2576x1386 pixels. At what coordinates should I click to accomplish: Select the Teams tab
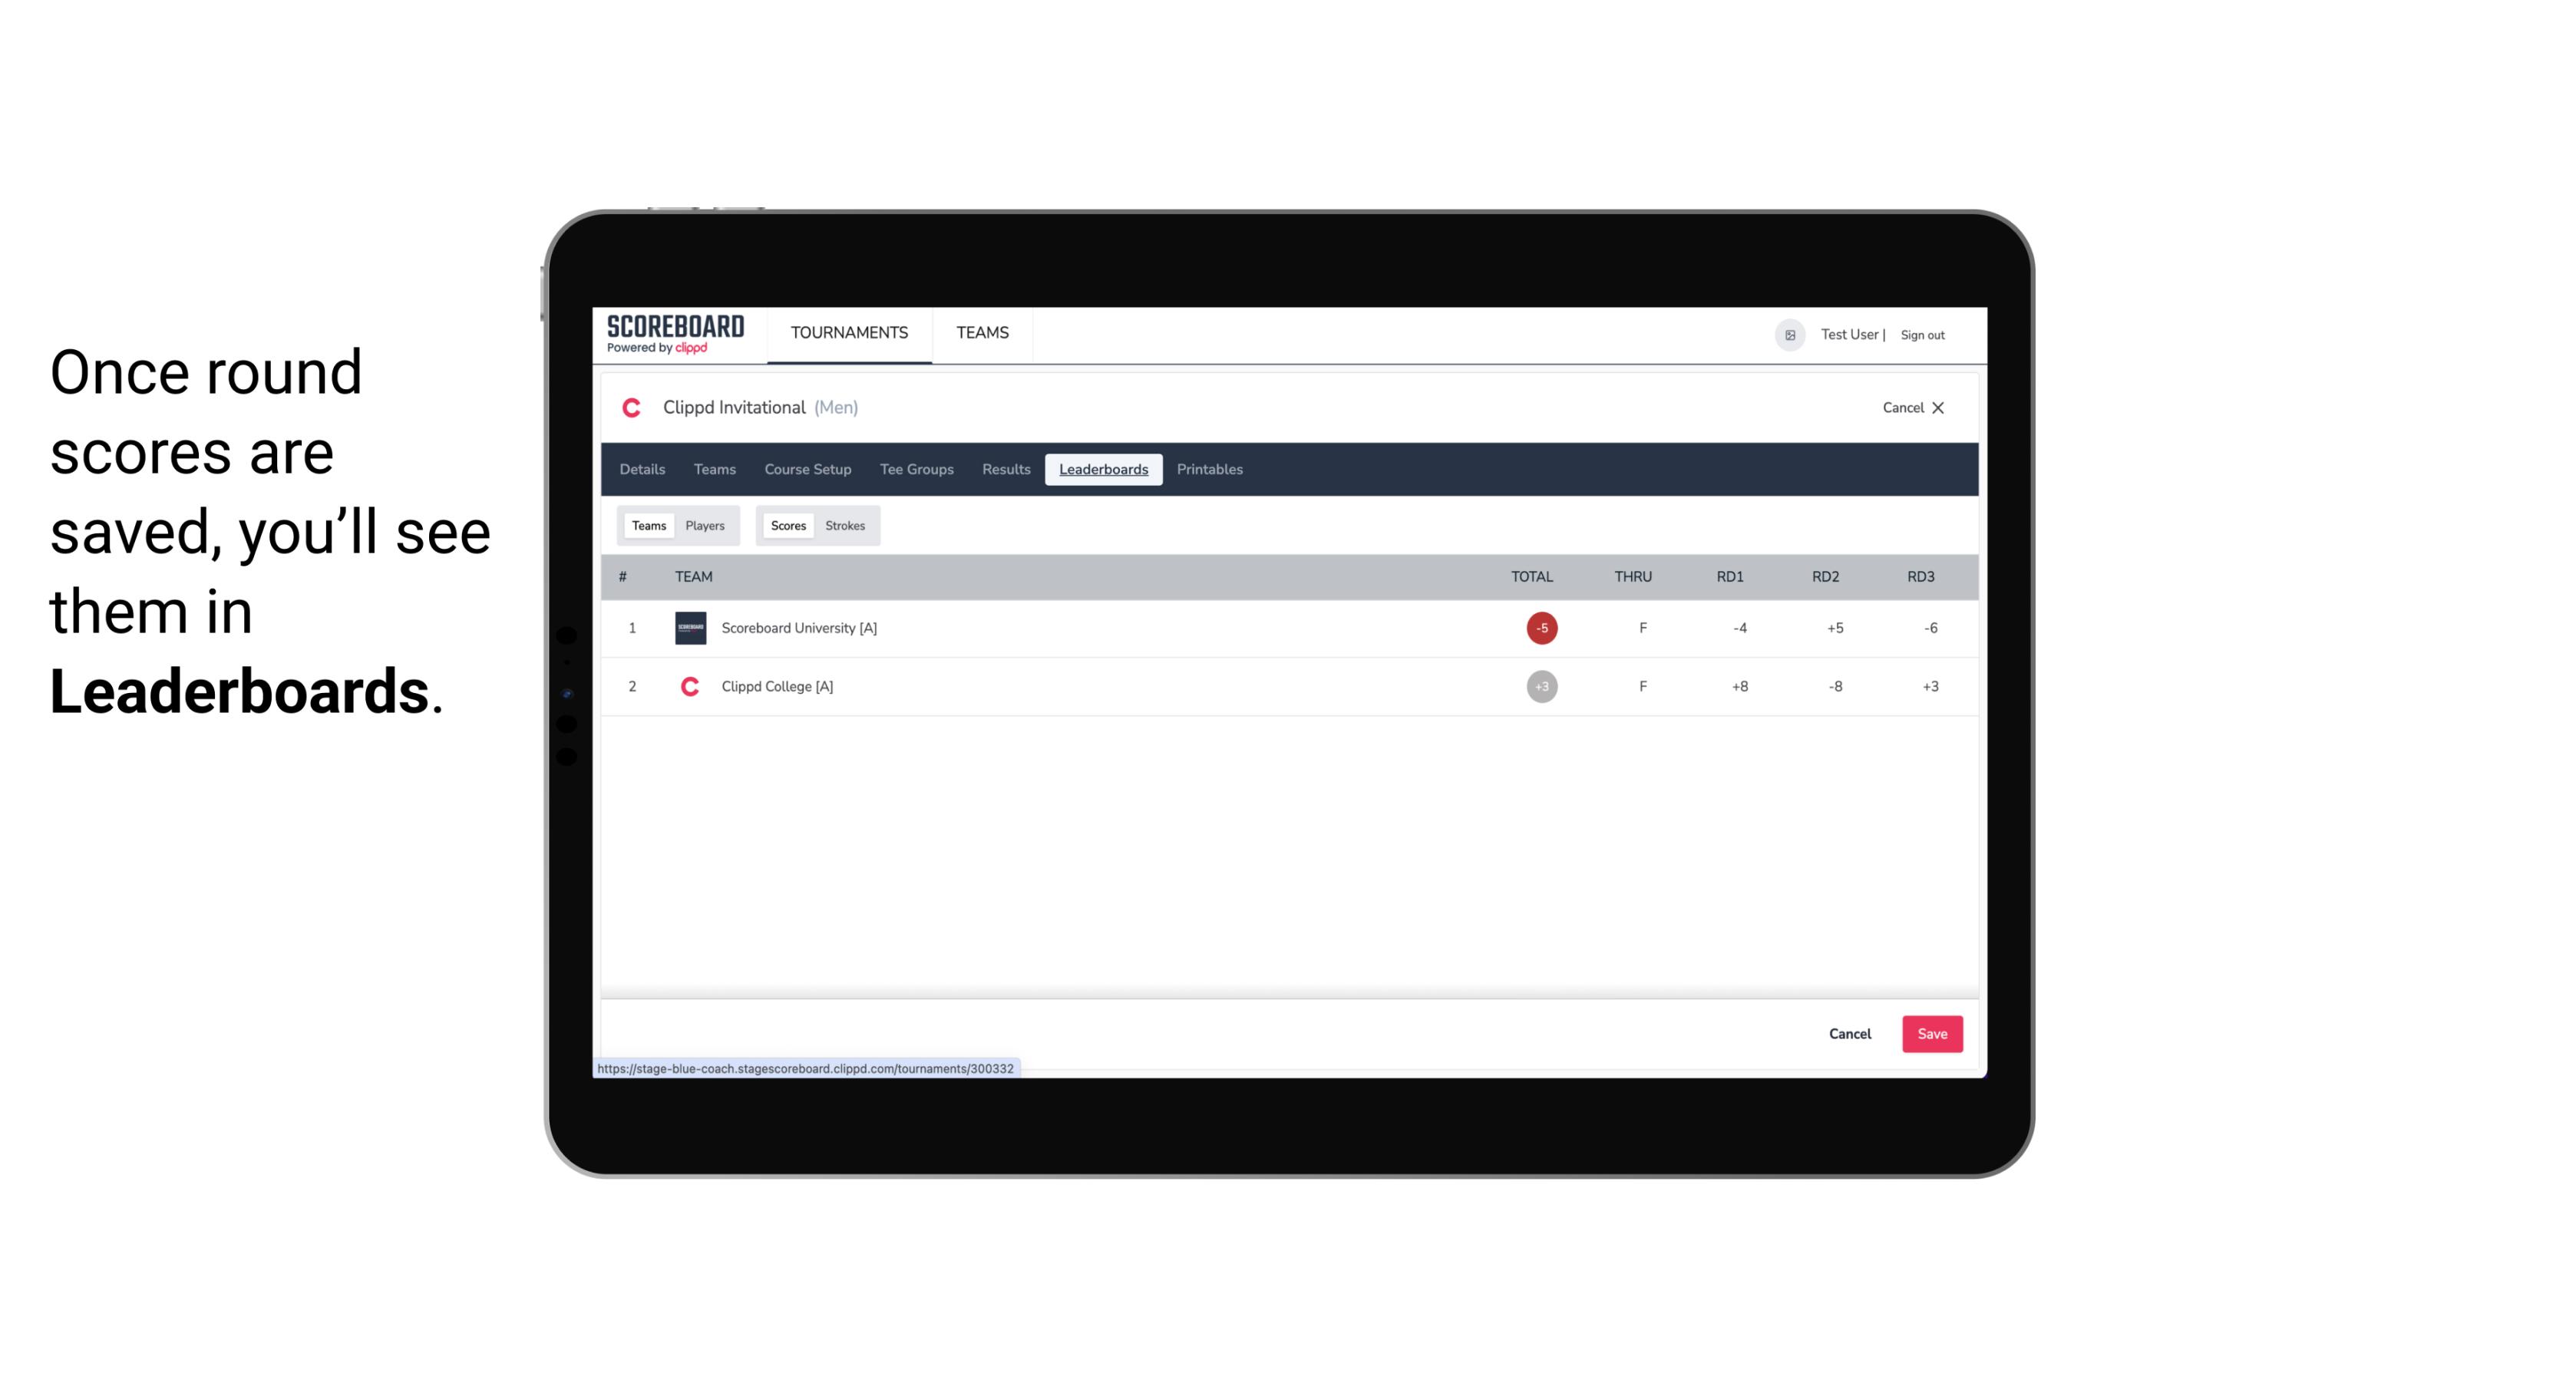pyautogui.click(x=647, y=526)
